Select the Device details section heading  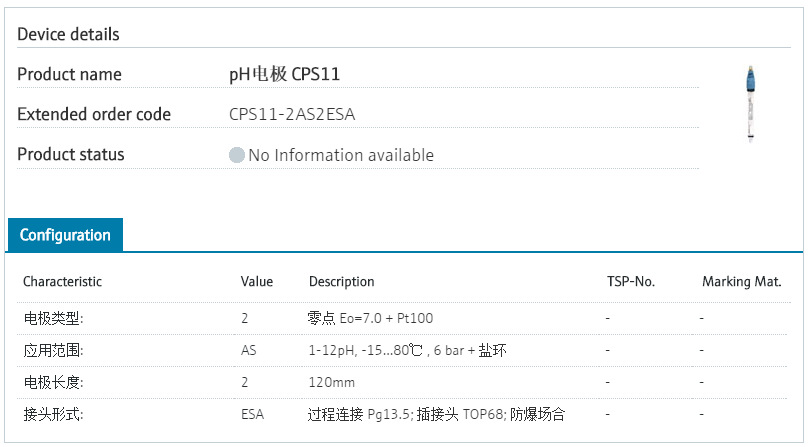tap(68, 34)
